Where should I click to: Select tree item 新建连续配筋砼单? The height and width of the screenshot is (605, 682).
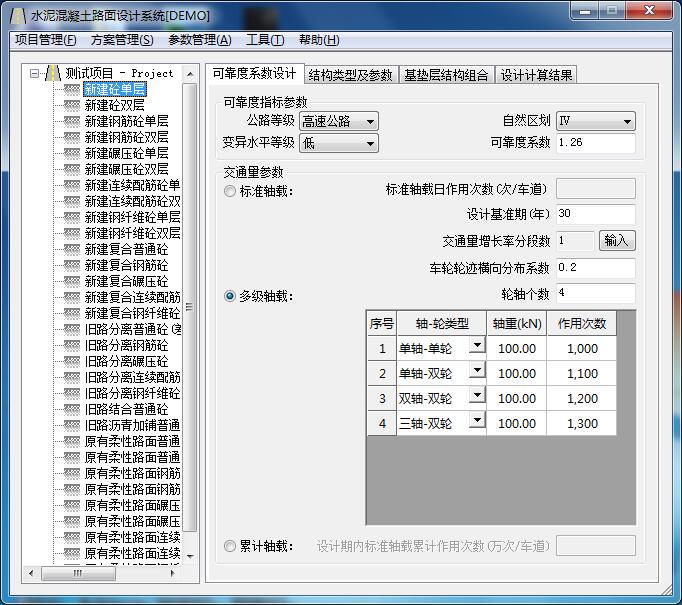(133, 185)
